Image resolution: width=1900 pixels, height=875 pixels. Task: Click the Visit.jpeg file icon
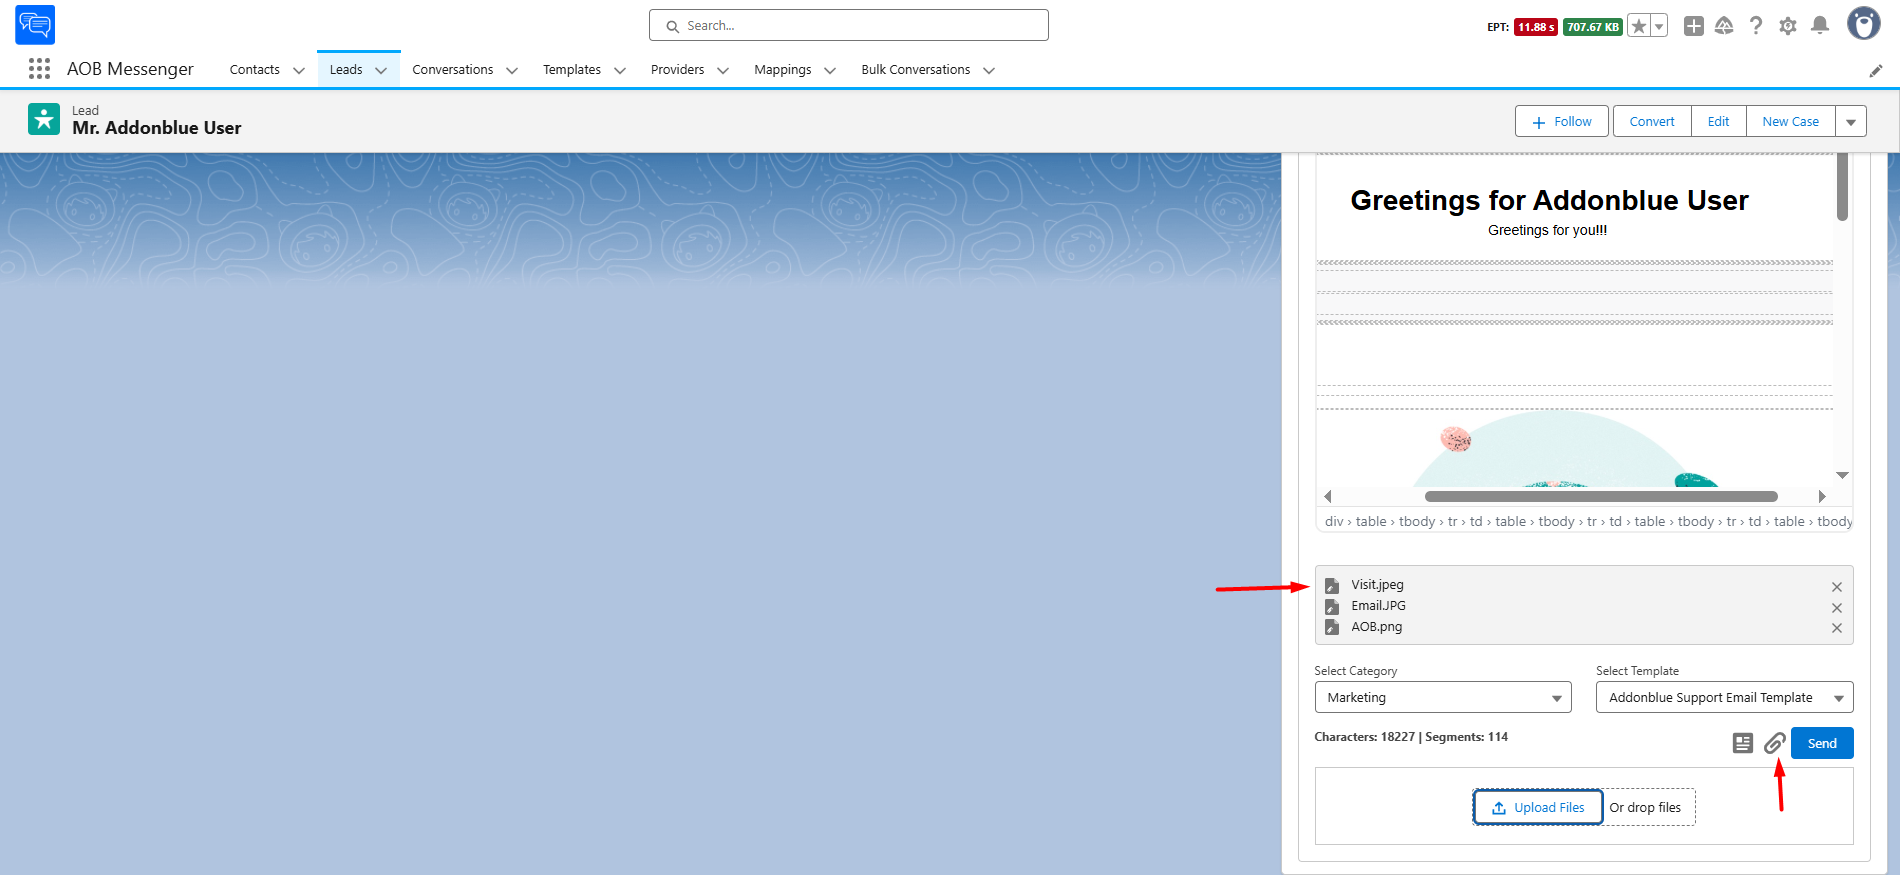1332,586
